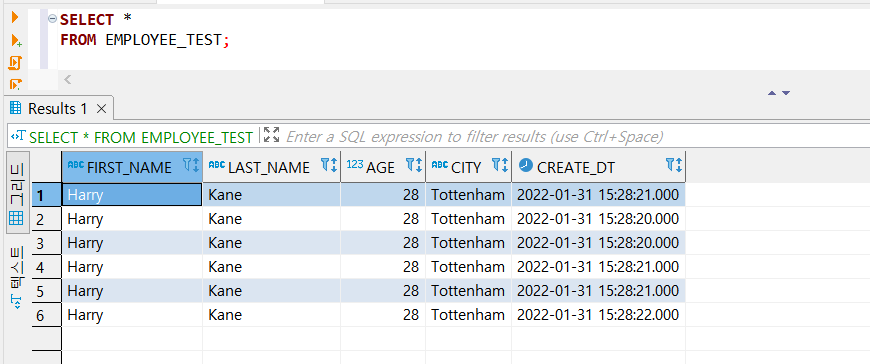Select the AGE column header

point(383,166)
